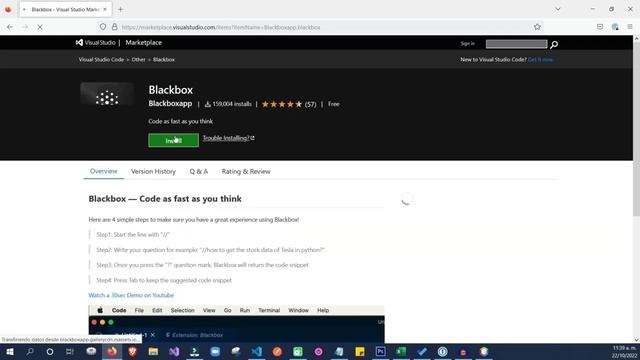Open Sticky Notes from the taskbar
Image resolution: width=640 pixels, height=360 pixels.
point(360,351)
